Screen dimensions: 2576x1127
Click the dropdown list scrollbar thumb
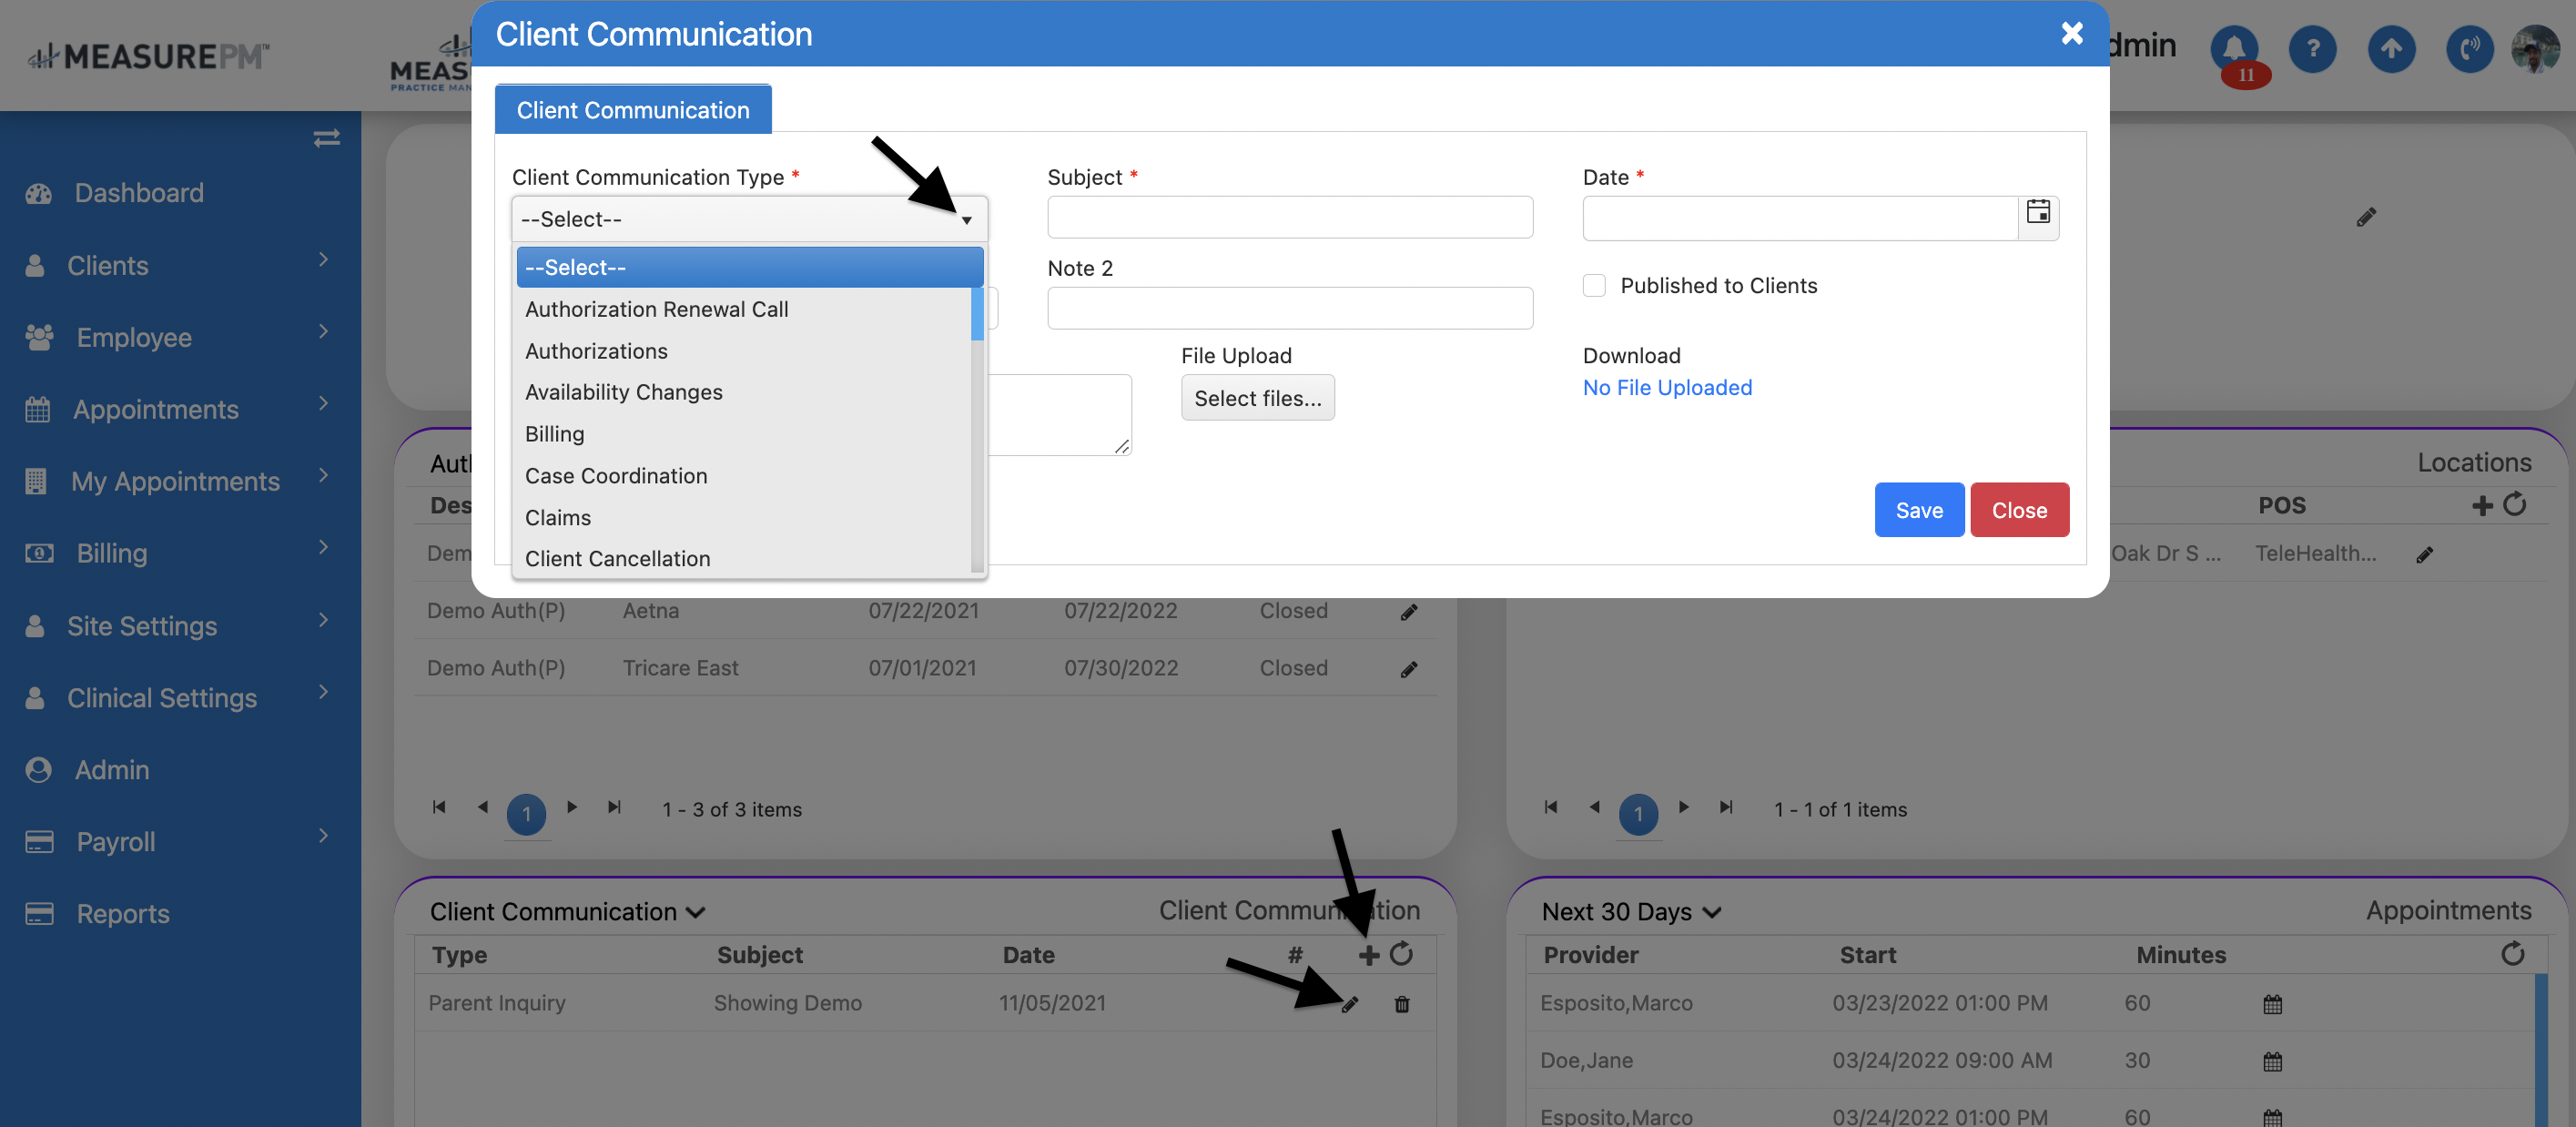976,314
